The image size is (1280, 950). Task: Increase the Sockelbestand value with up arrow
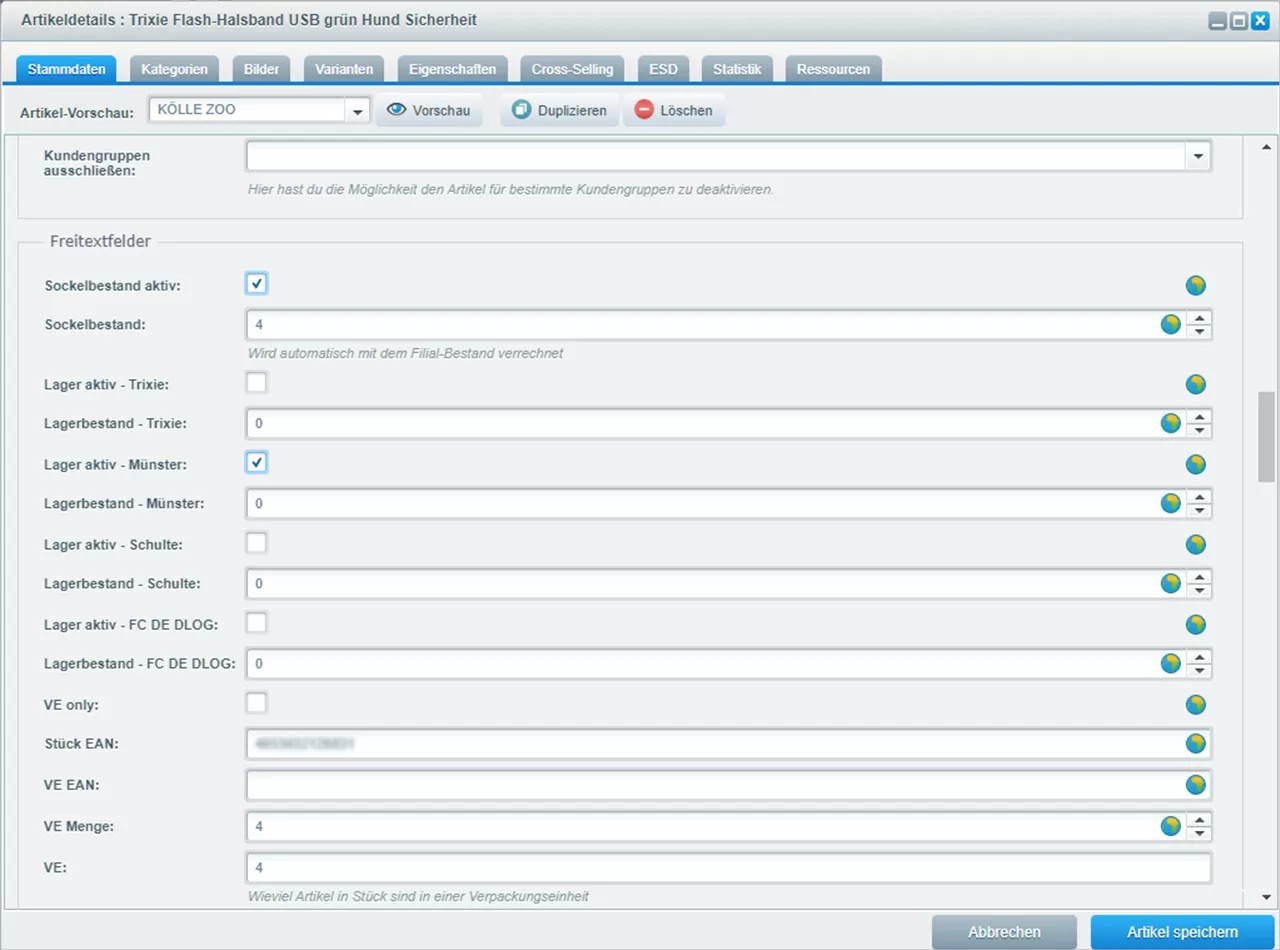1200,318
